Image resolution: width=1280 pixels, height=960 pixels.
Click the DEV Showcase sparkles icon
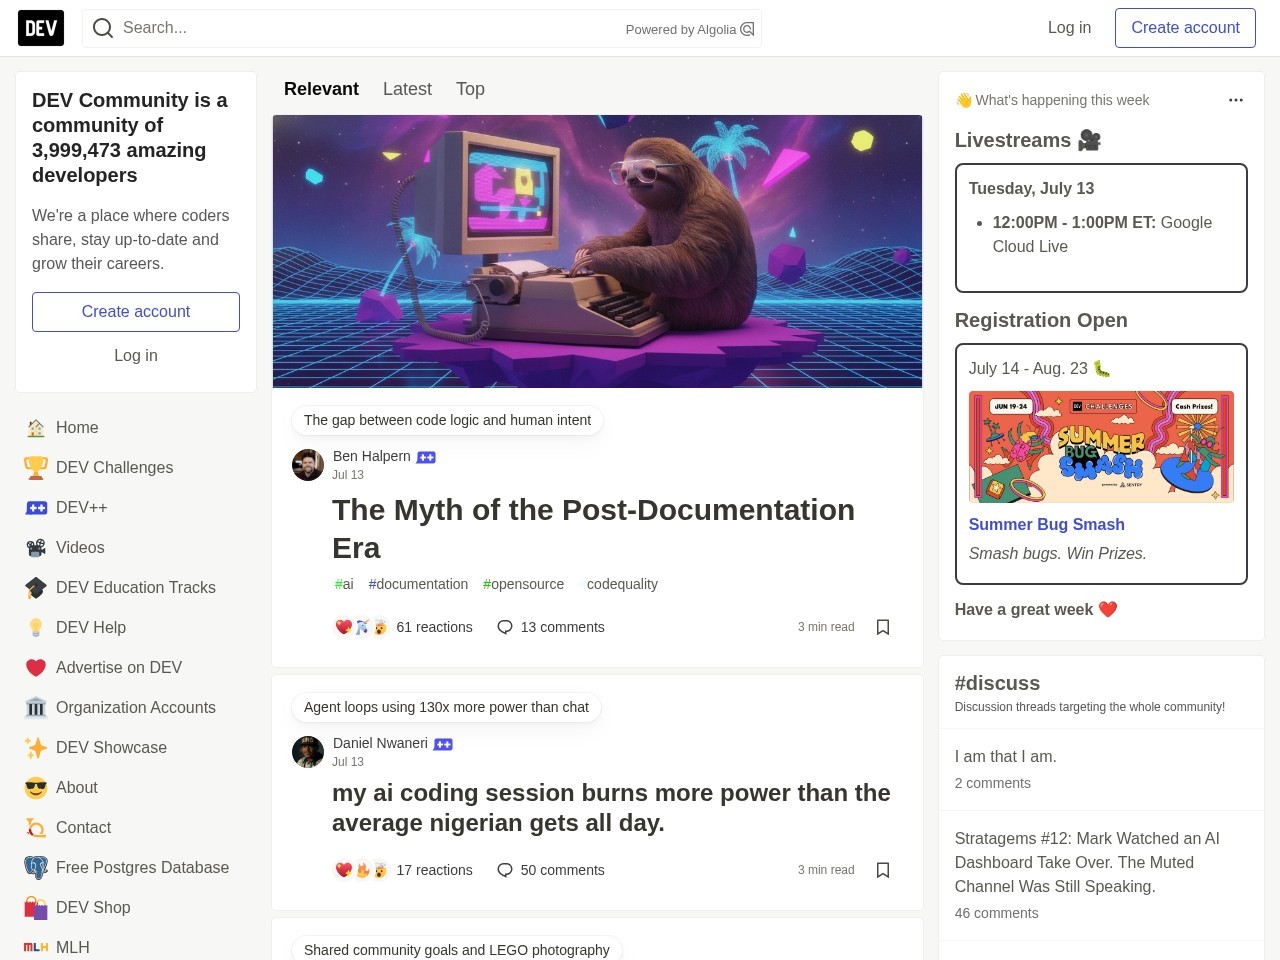pos(36,748)
